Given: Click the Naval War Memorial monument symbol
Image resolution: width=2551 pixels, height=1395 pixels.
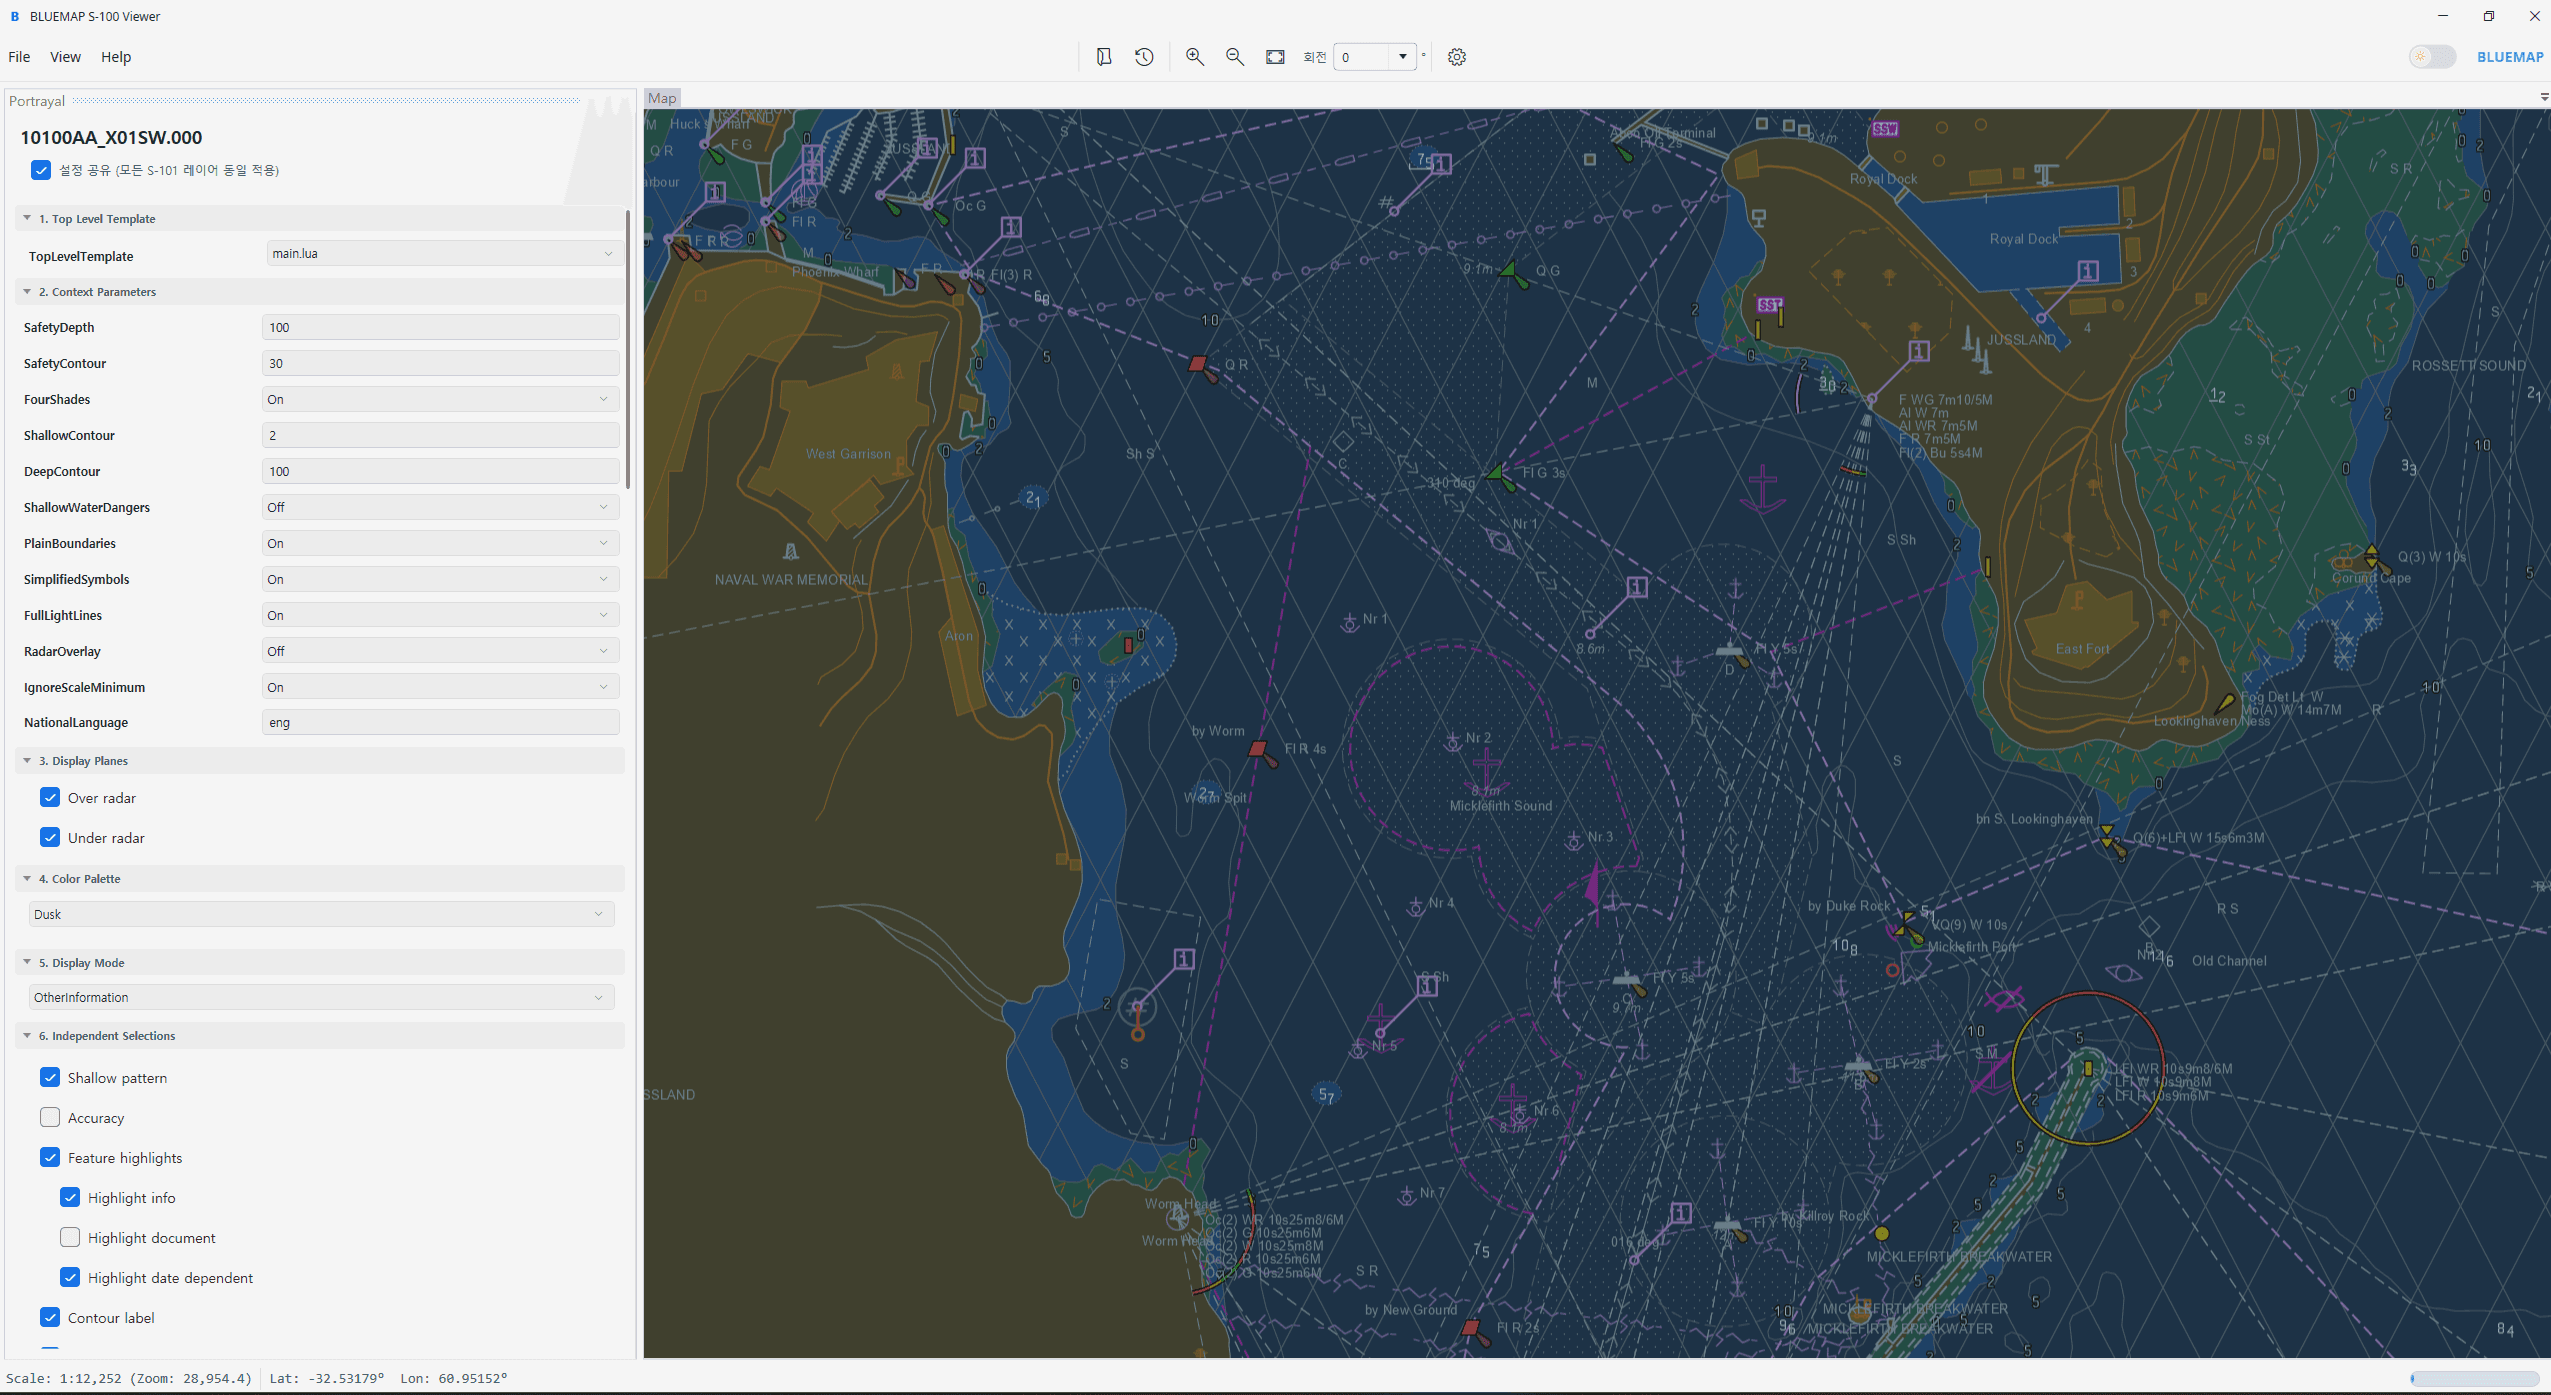Looking at the screenshot, I should click(790, 551).
